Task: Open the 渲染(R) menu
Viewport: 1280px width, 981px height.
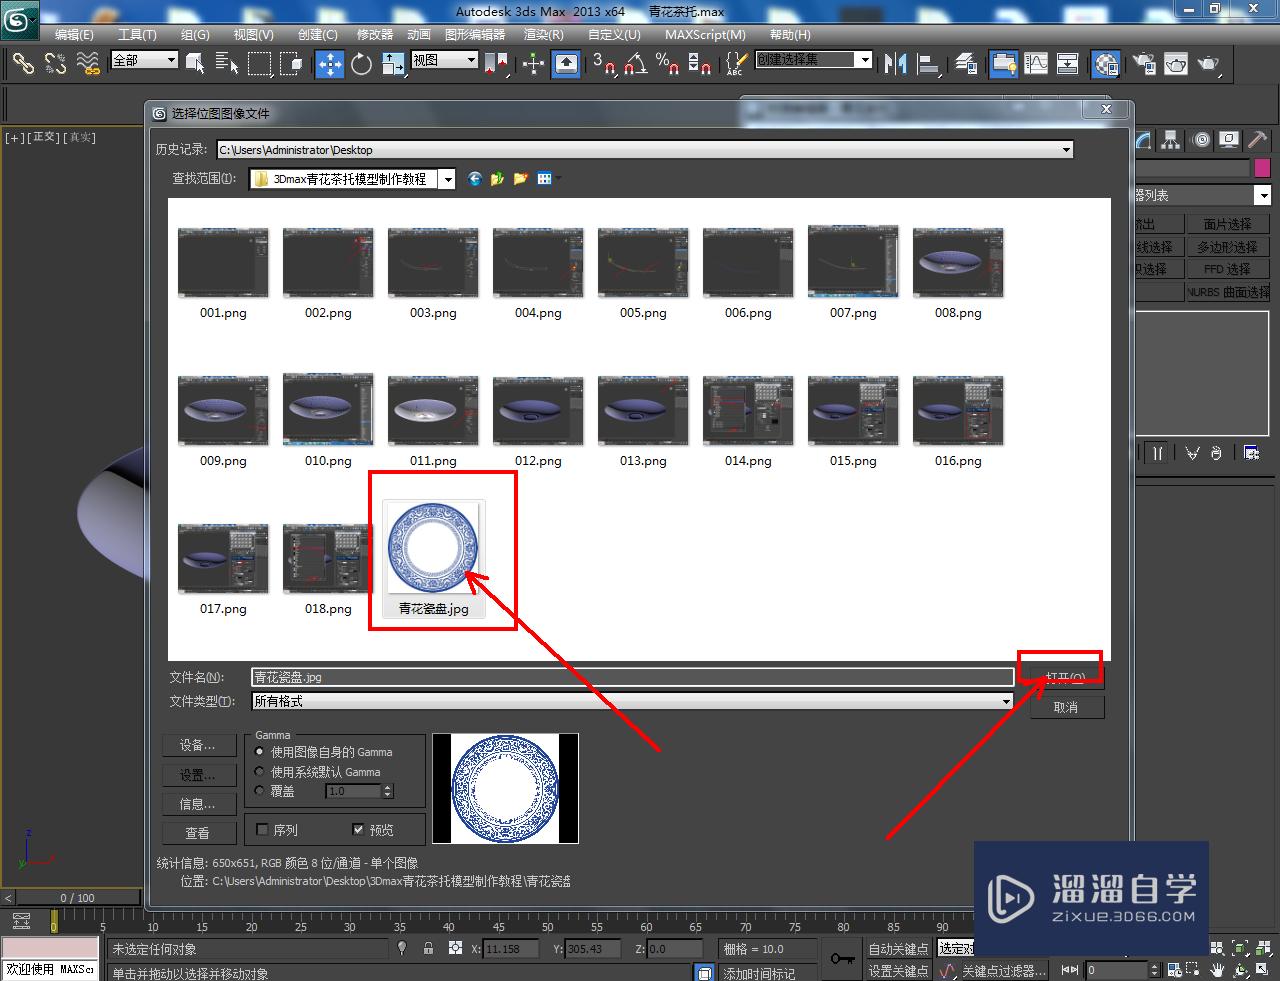Action: 544,34
